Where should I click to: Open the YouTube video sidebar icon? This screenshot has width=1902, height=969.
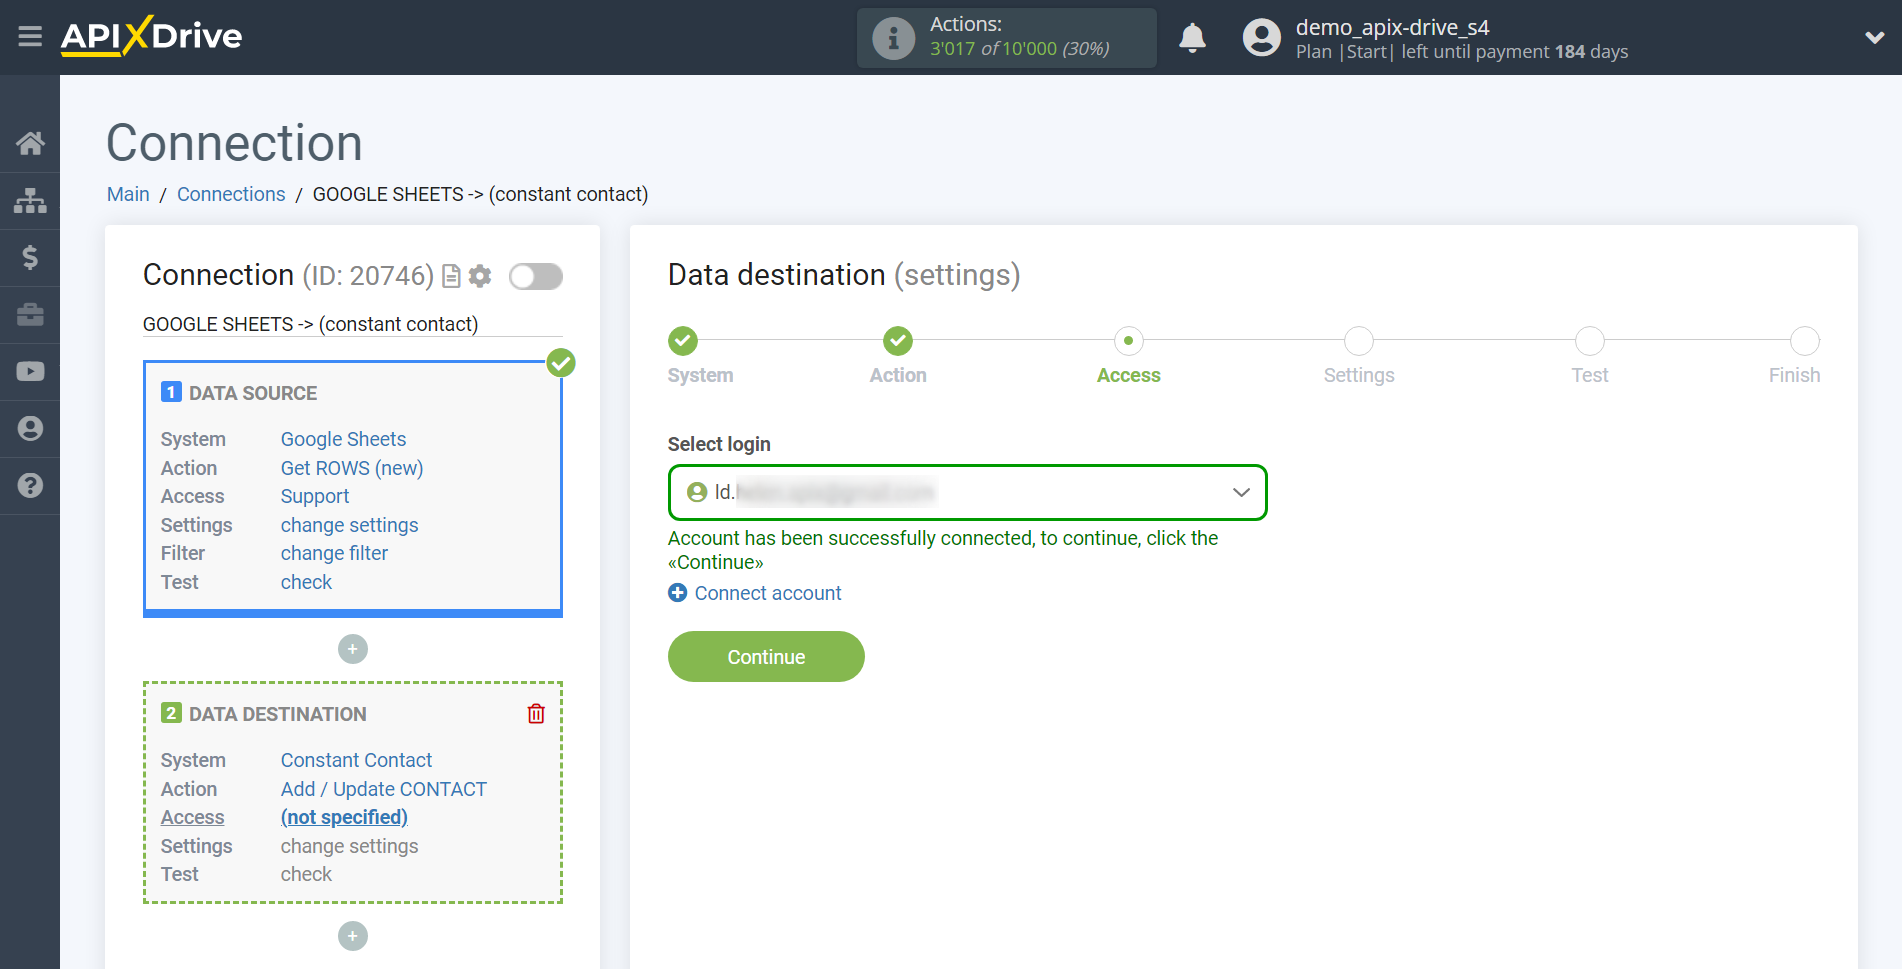click(x=30, y=371)
